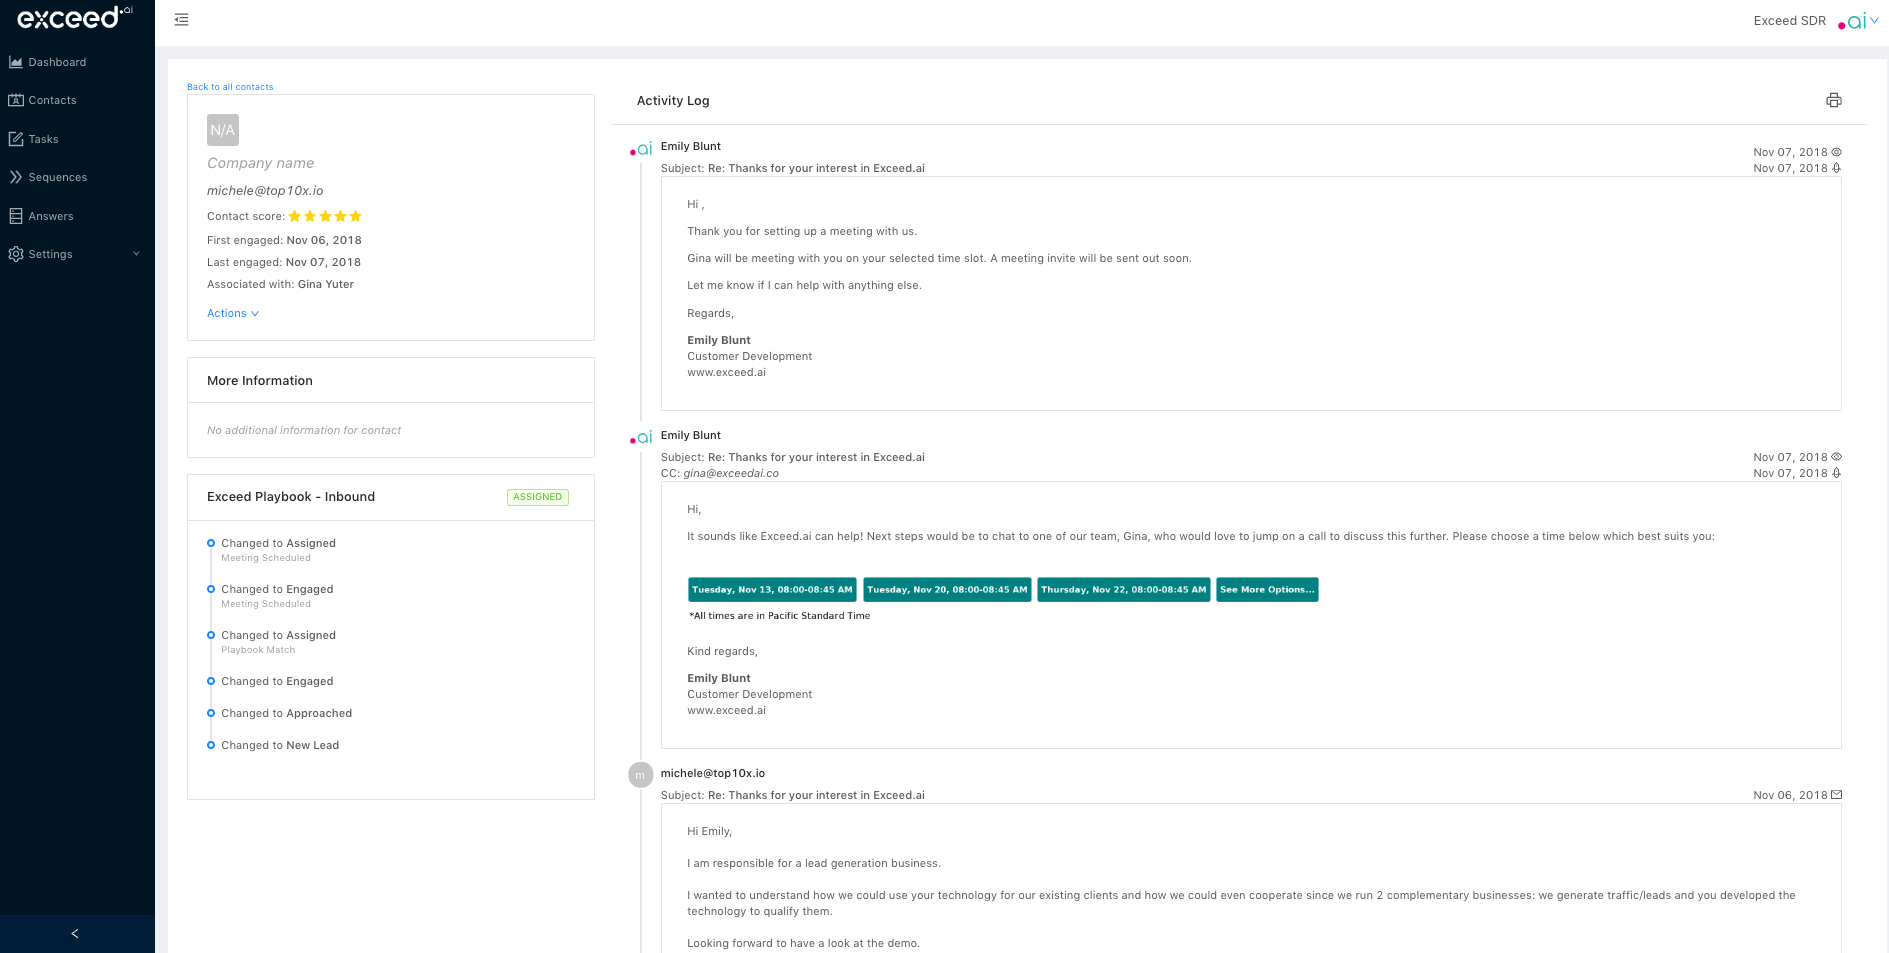Select the 'Changed to Approached' timeline entry

pos(287,713)
